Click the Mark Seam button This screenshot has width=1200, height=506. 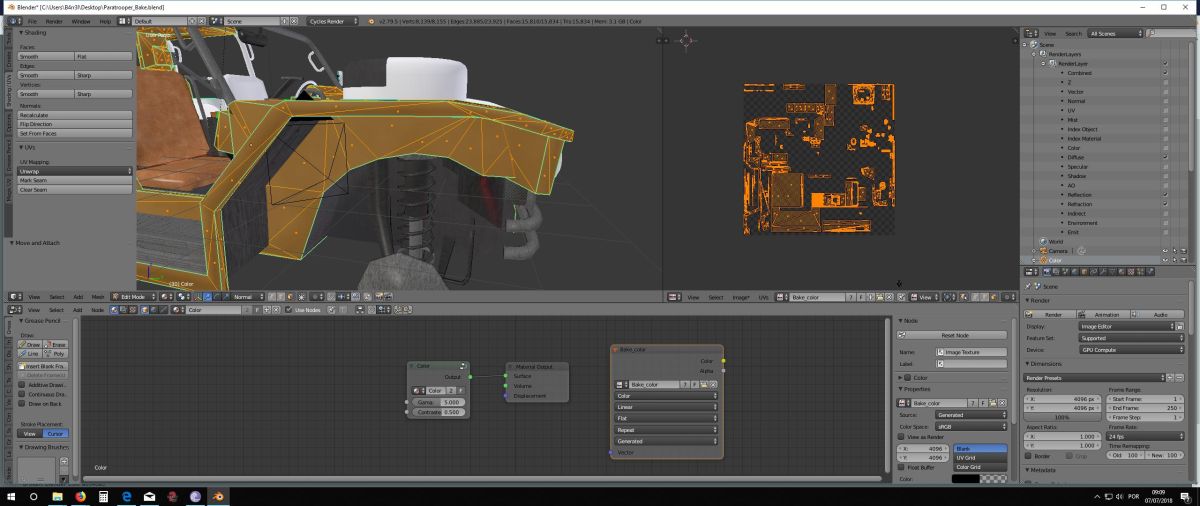click(74, 180)
